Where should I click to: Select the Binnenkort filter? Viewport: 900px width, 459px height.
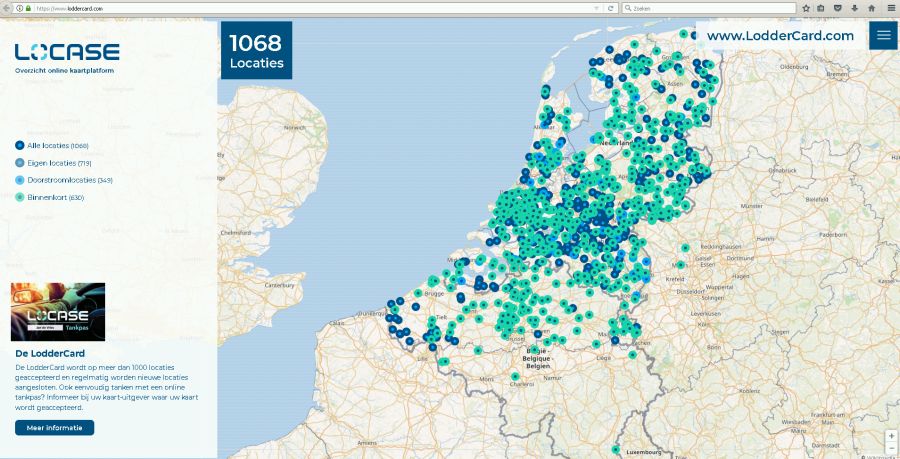tap(49, 197)
